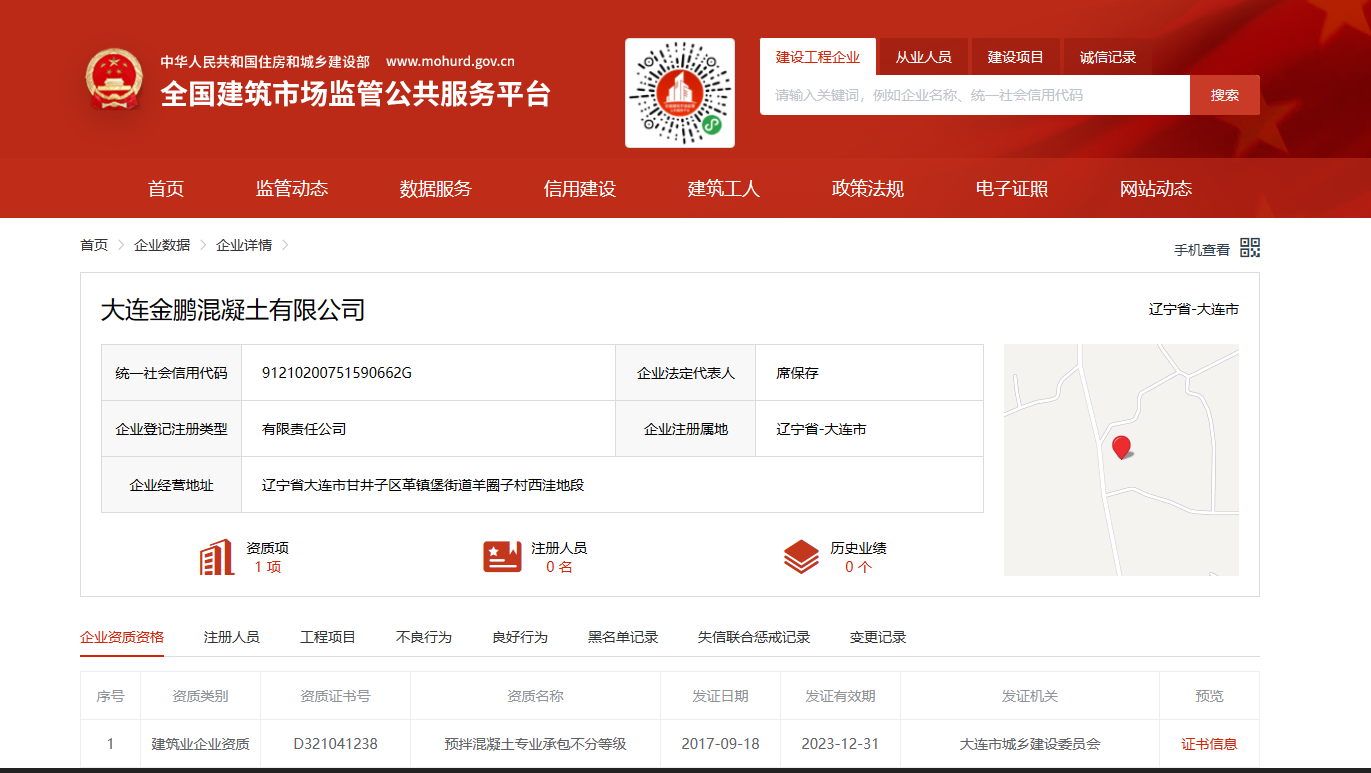Switch to the 变更记录 tab
Screen dimensions: 1371x773
click(878, 637)
